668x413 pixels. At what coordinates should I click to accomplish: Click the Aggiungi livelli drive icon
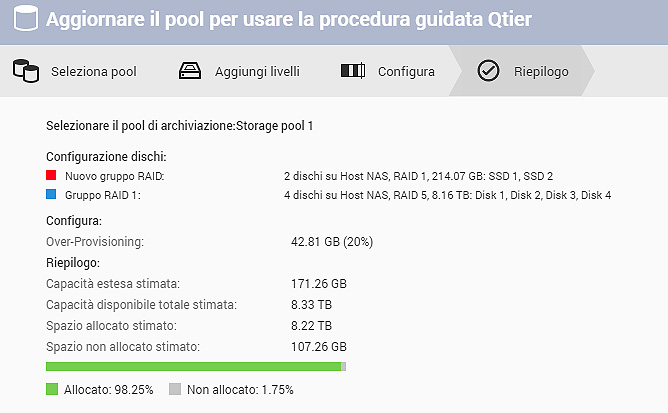(x=190, y=71)
